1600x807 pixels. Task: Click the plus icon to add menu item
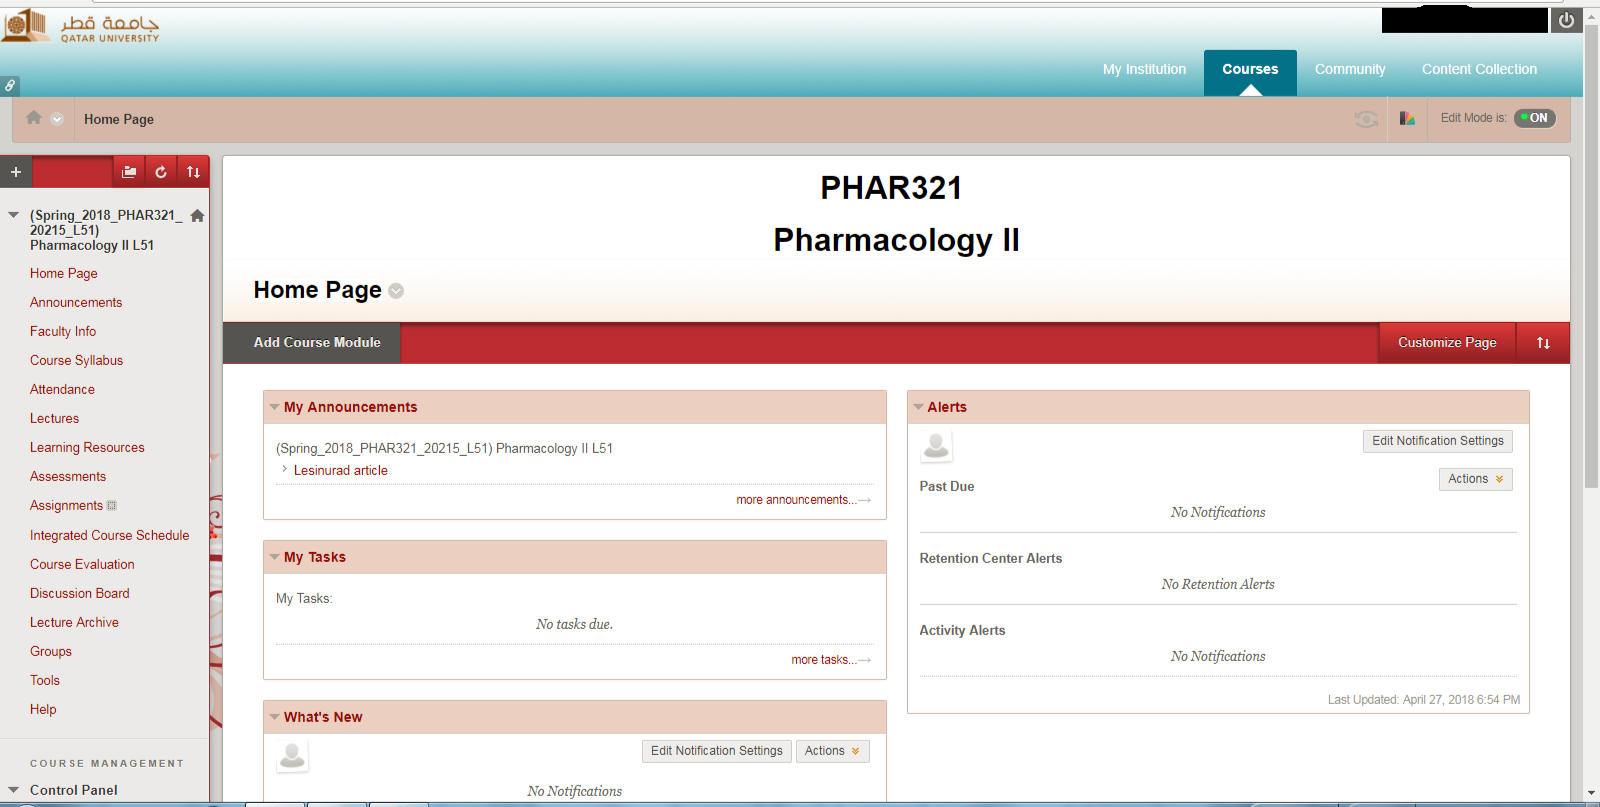coord(16,172)
